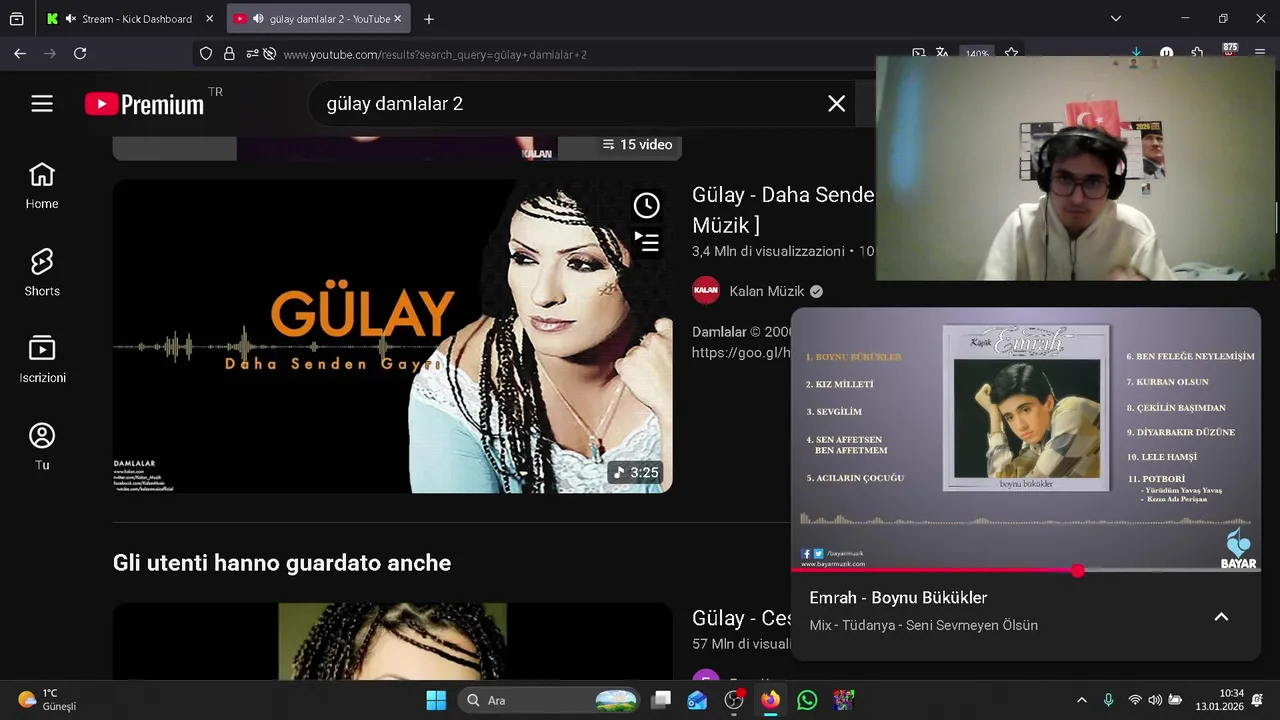Screen dimensions: 1280x720
Task: Close the Stream - Kick Dashboard tab
Action: [209, 19]
